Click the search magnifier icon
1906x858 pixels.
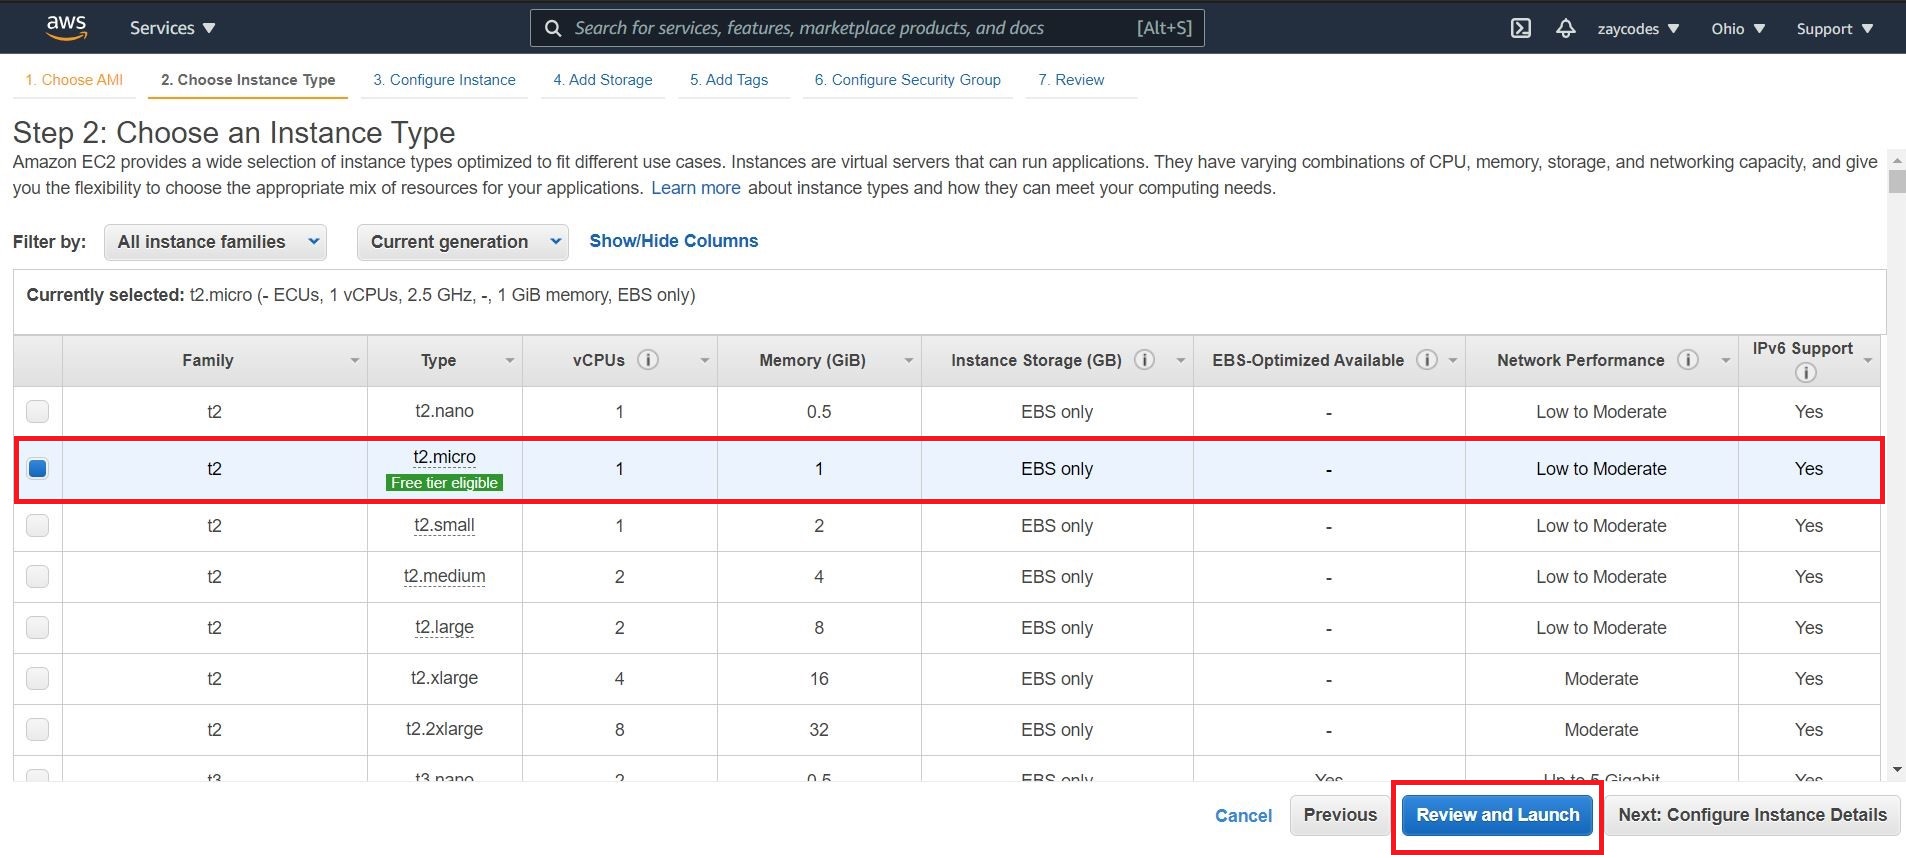(553, 28)
